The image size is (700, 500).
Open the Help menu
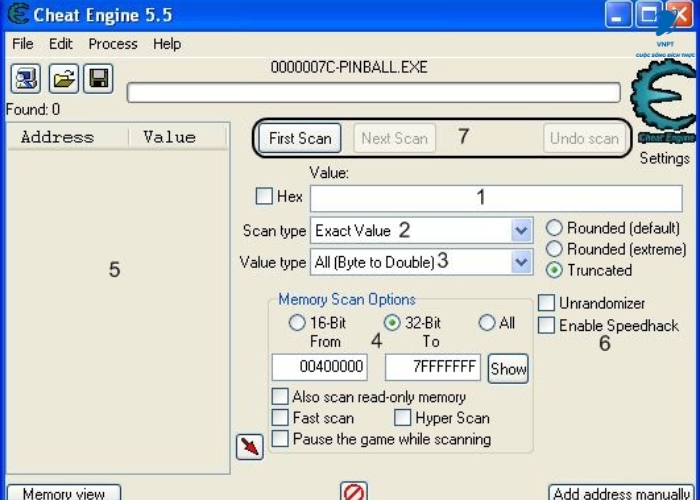click(x=167, y=44)
